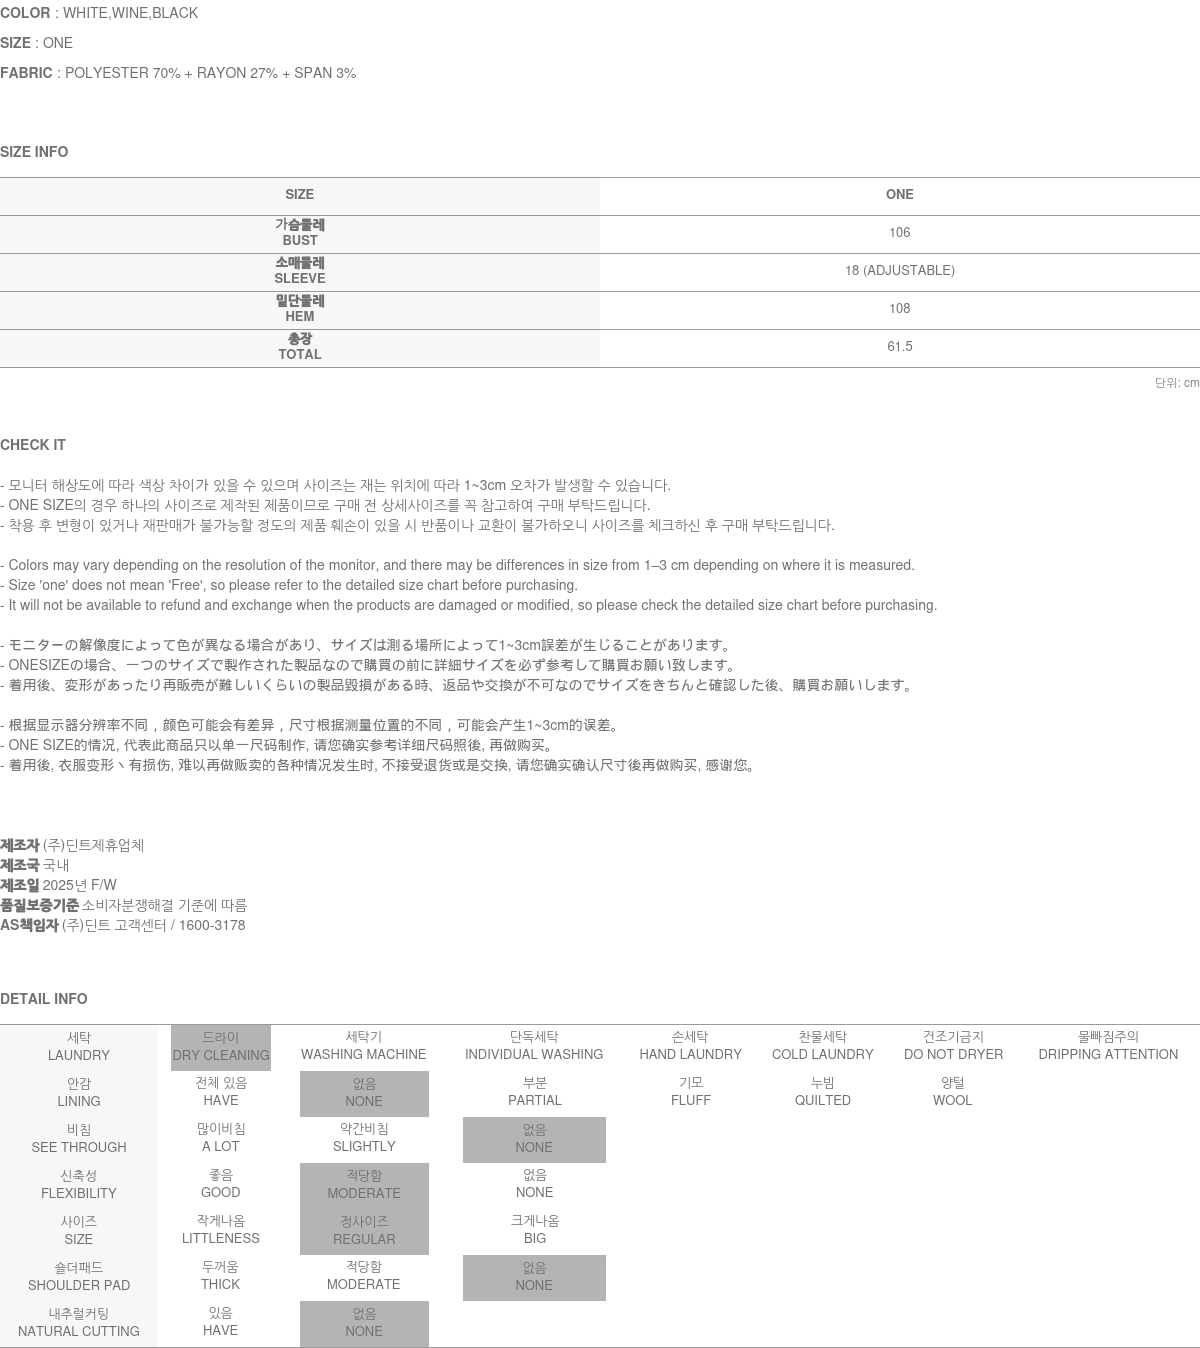1200x1348 pixels.
Task: Click the SIZE INFO heading
Action: (34, 152)
